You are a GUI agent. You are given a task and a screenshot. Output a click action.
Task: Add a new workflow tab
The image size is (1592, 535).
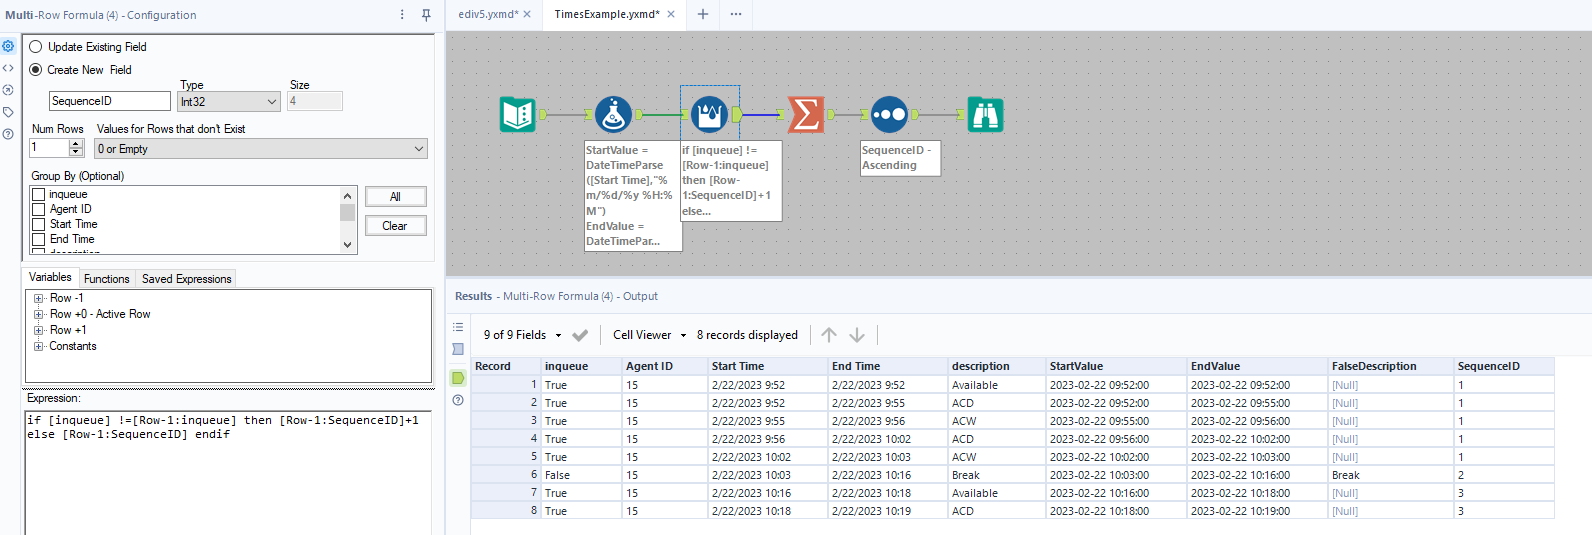coord(703,14)
